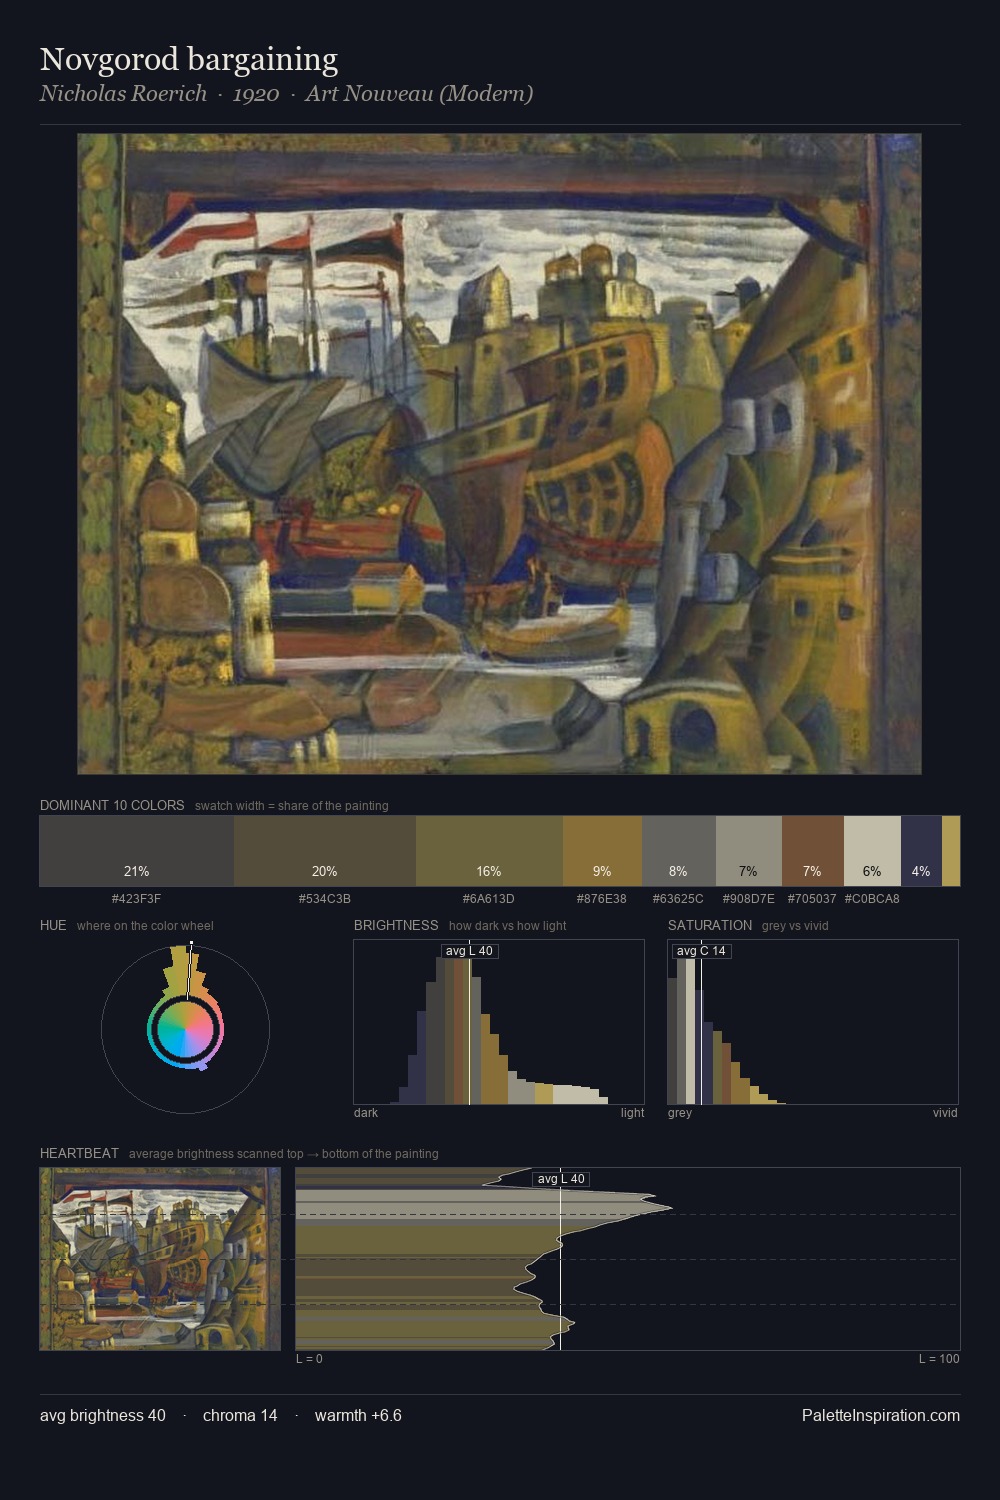Click the hue color wheel chart
The width and height of the screenshot is (1000, 1500).
click(x=185, y=1028)
